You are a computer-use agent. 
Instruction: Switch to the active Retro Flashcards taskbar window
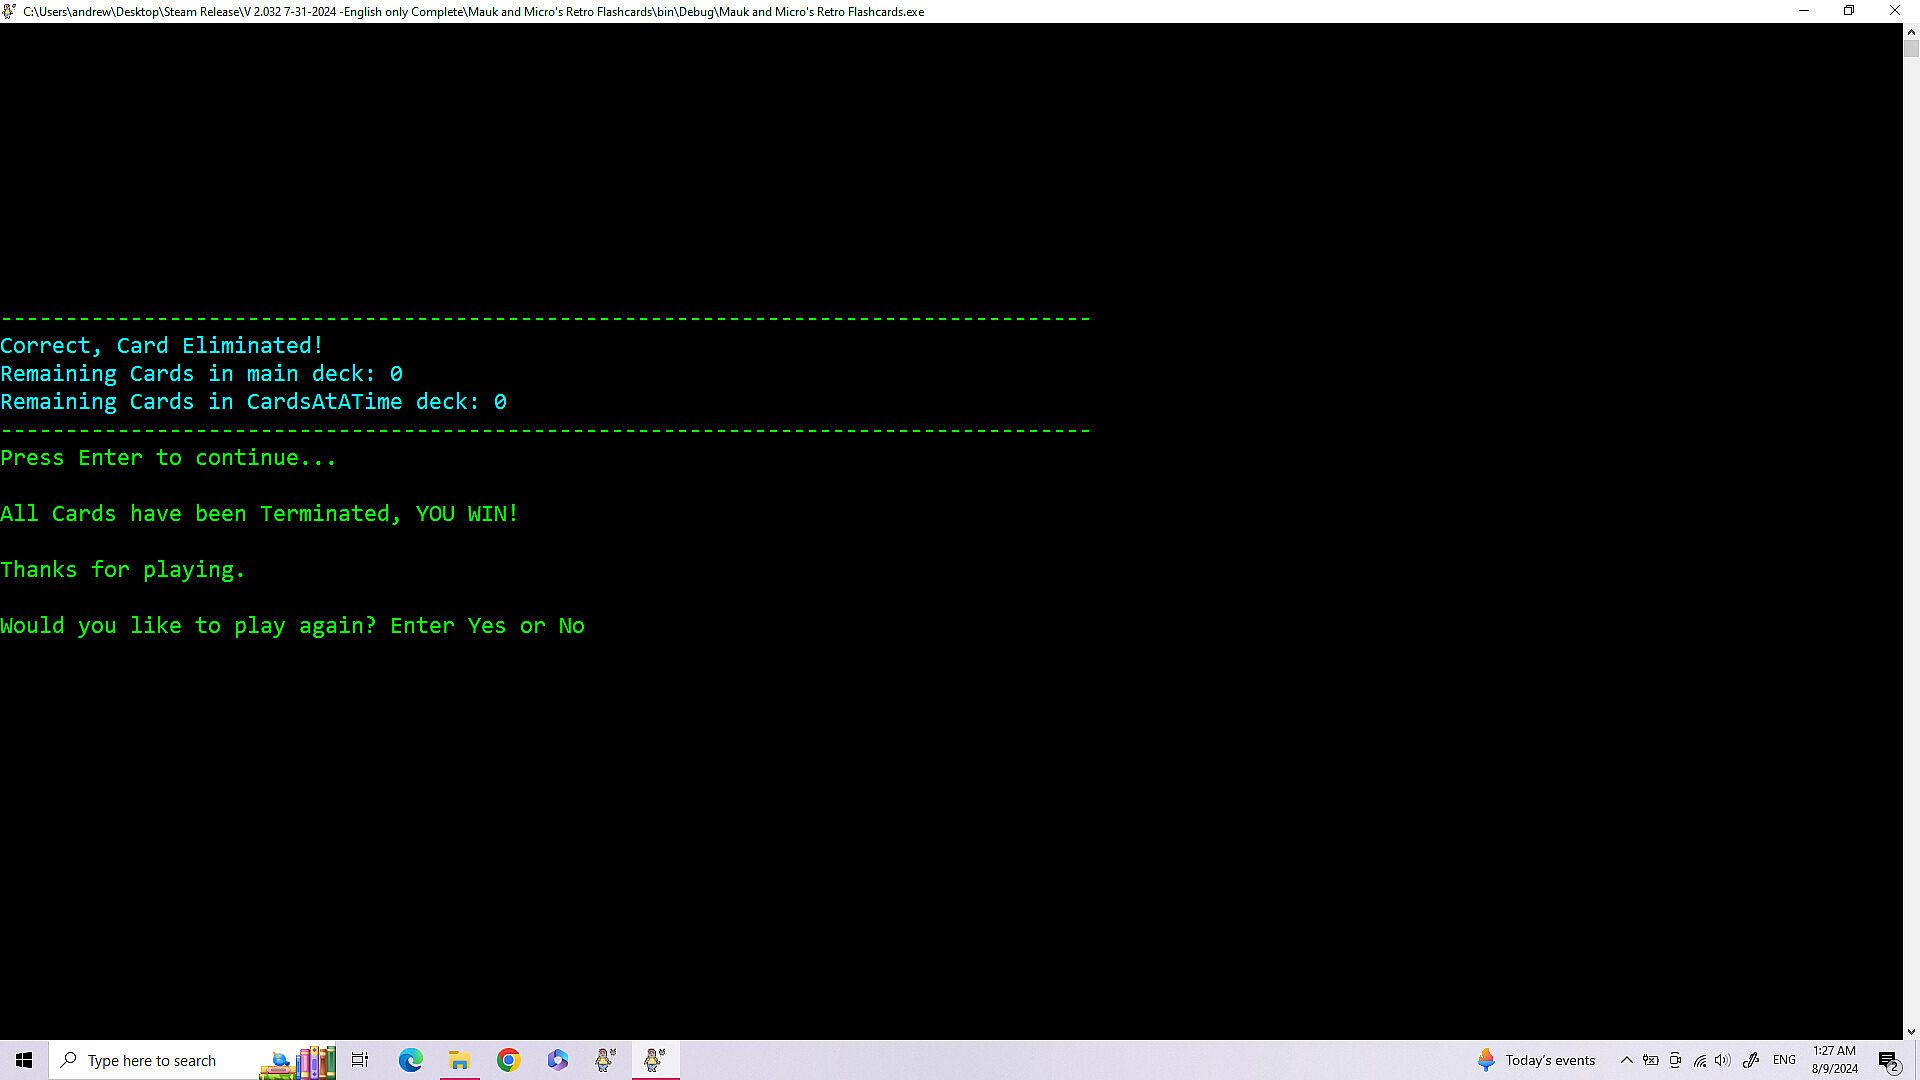pos(655,1060)
